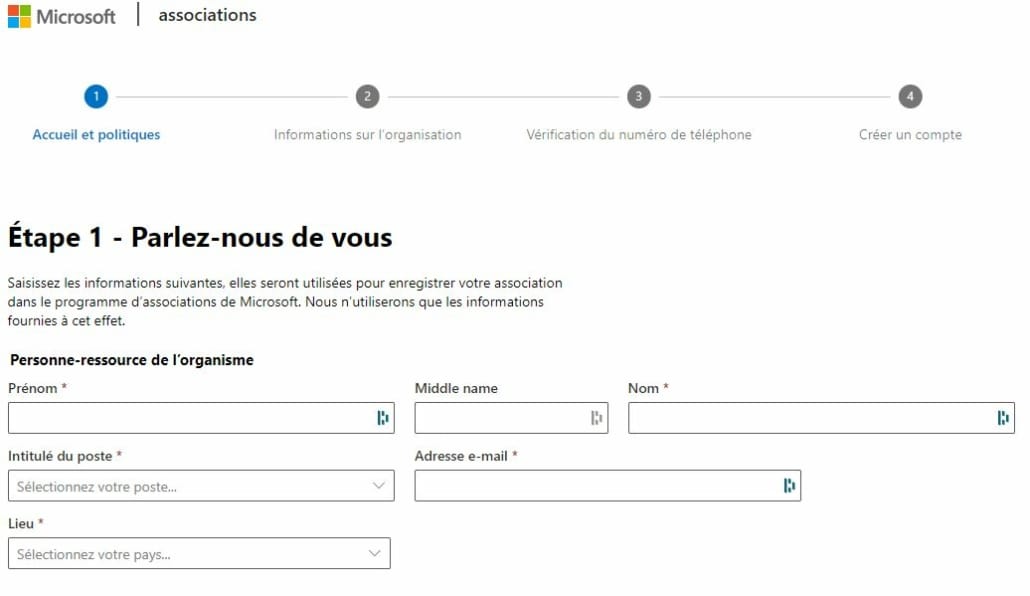1030x596 pixels.
Task: Click the password manager icon in Middle name field
Action: 596,418
